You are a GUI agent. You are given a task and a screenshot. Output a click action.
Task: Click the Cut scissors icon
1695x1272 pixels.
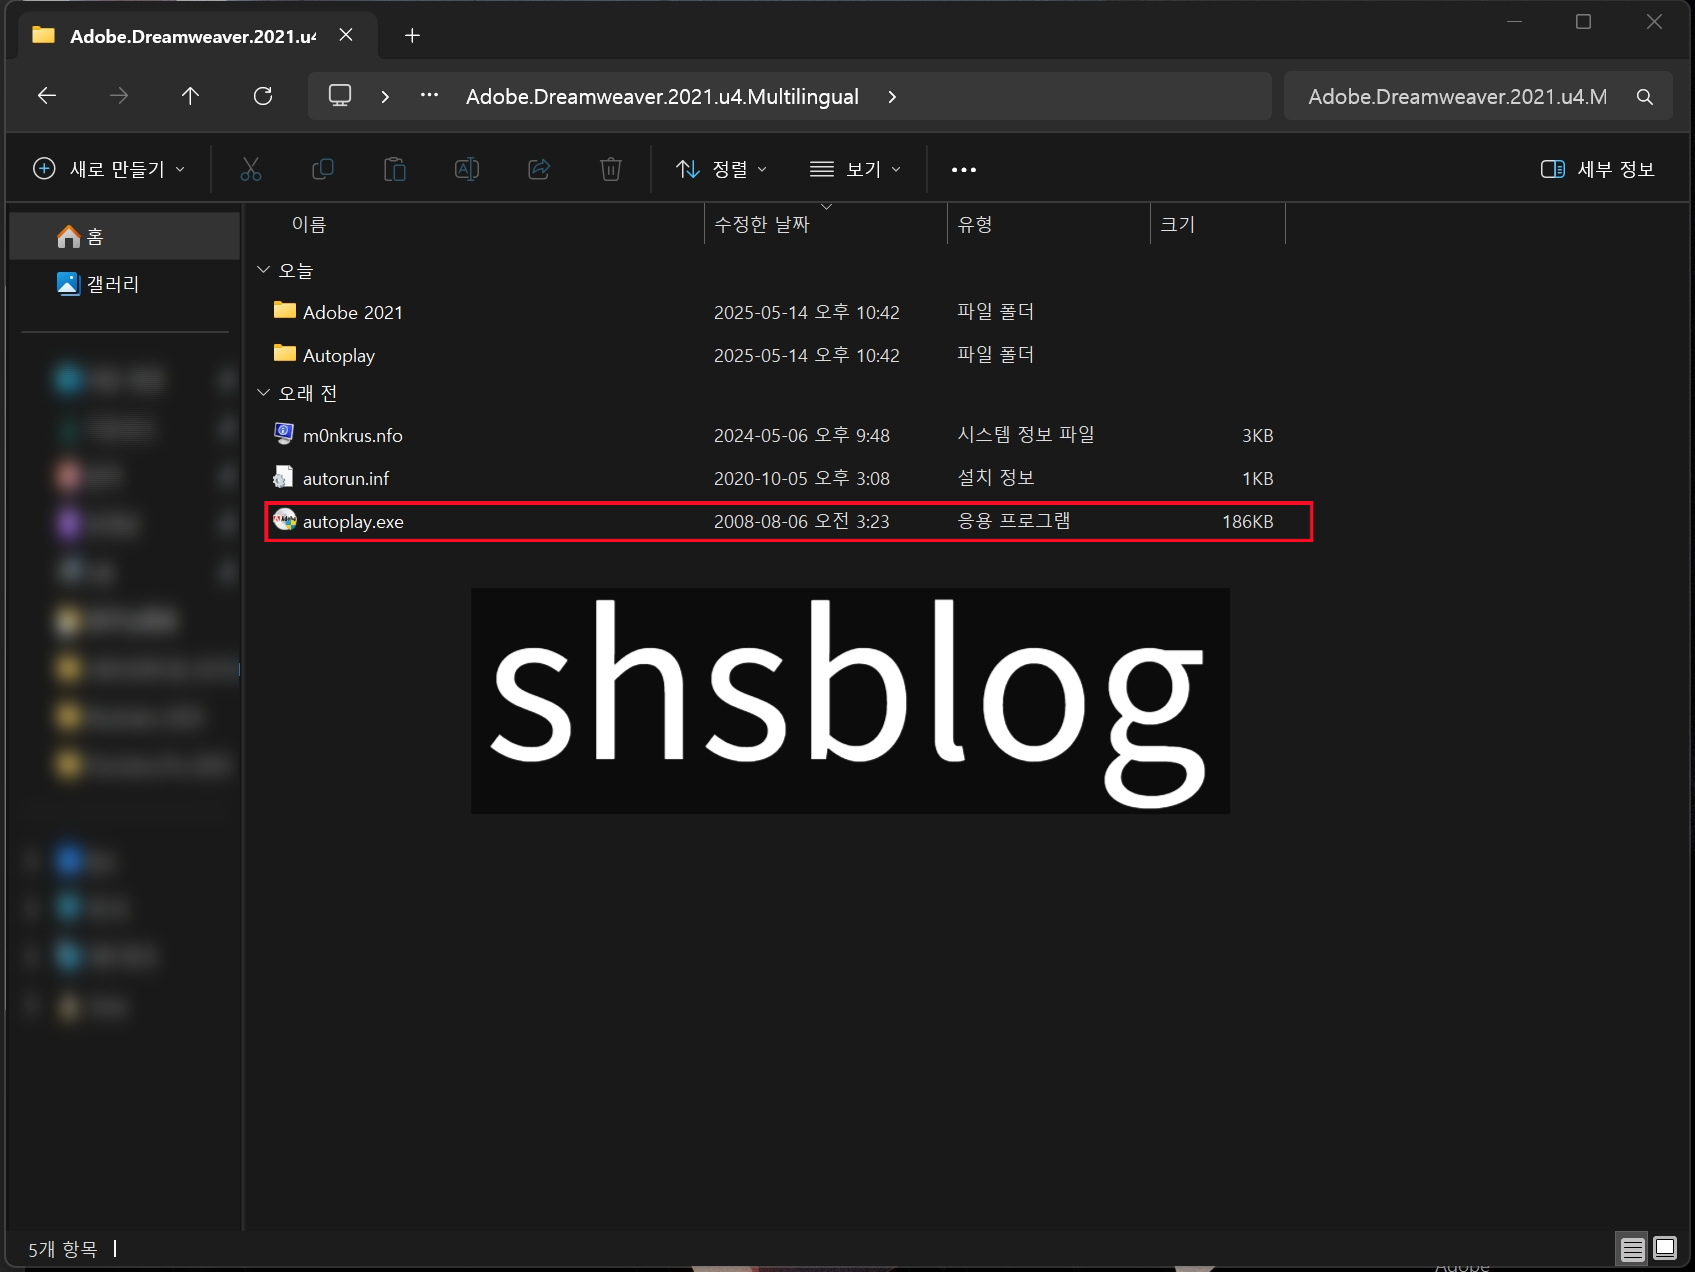click(x=251, y=169)
